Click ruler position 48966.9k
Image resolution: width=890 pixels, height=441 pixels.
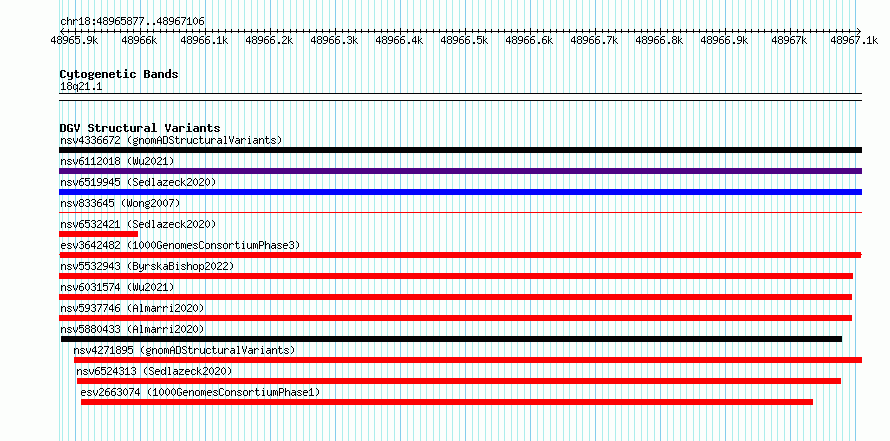coord(724,40)
